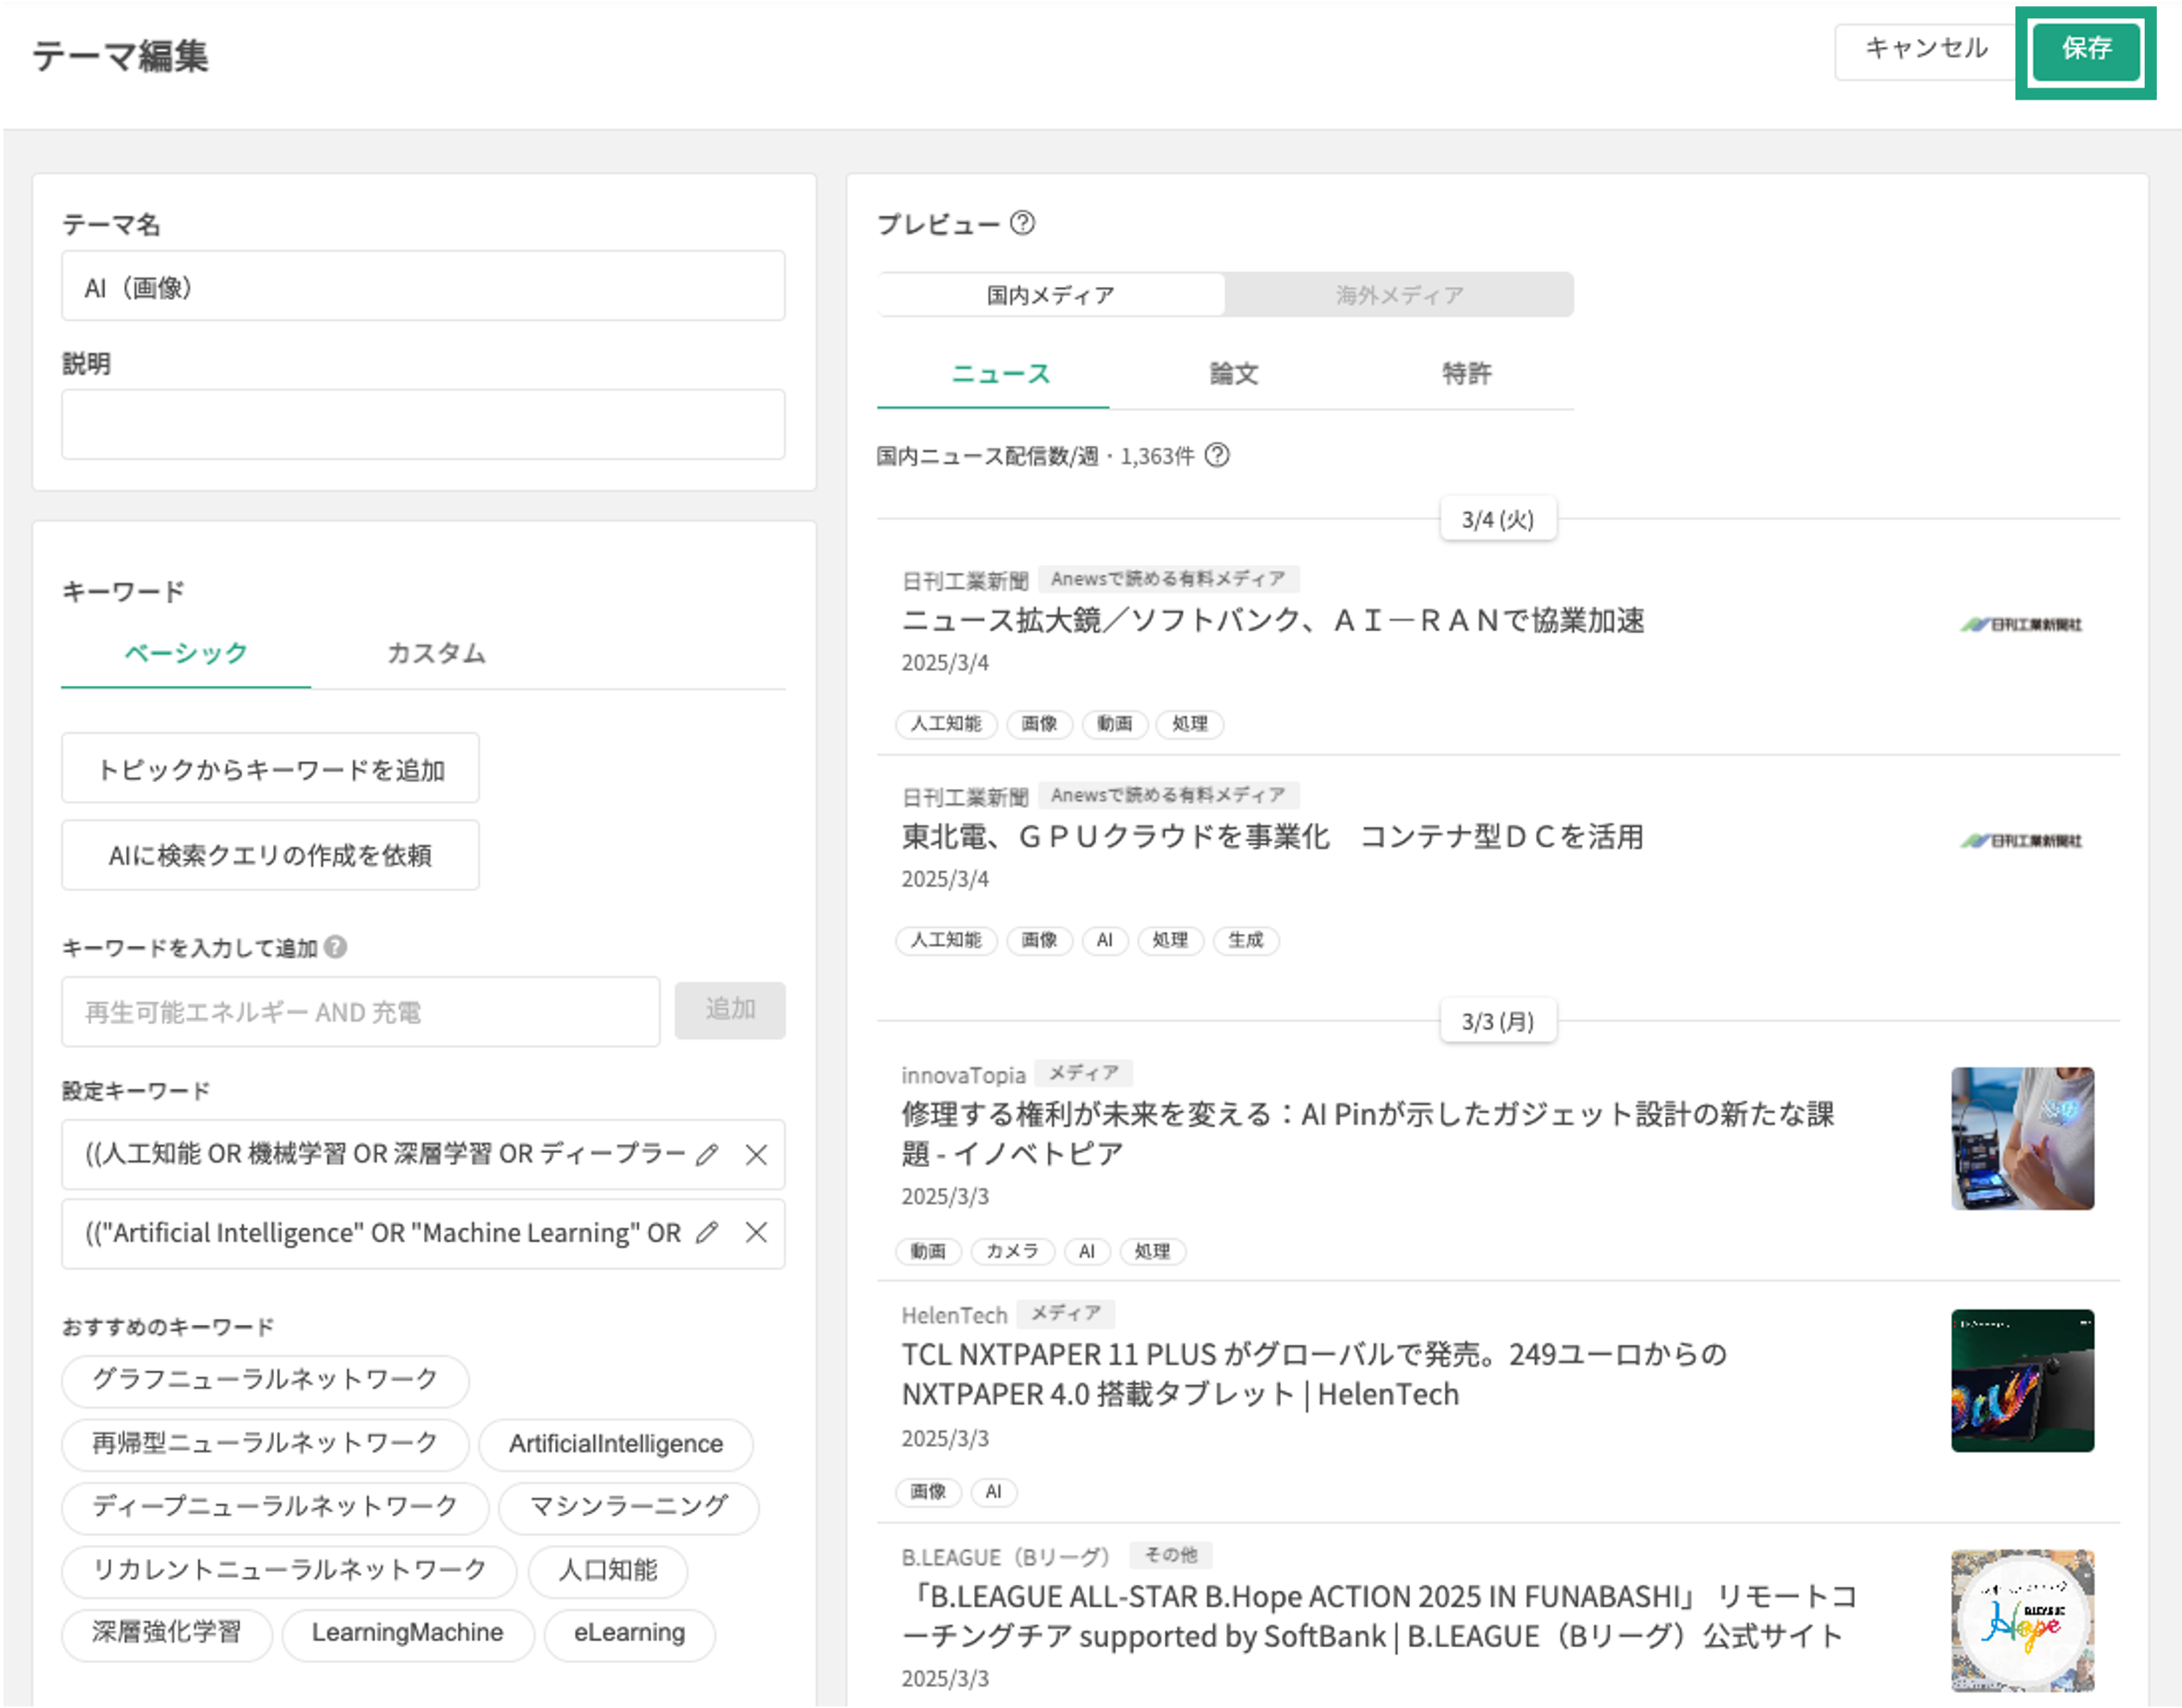The height and width of the screenshot is (1708, 2182).
Task: Open ソフトバンク AI-RAN news headline
Action: click(x=1272, y=621)
